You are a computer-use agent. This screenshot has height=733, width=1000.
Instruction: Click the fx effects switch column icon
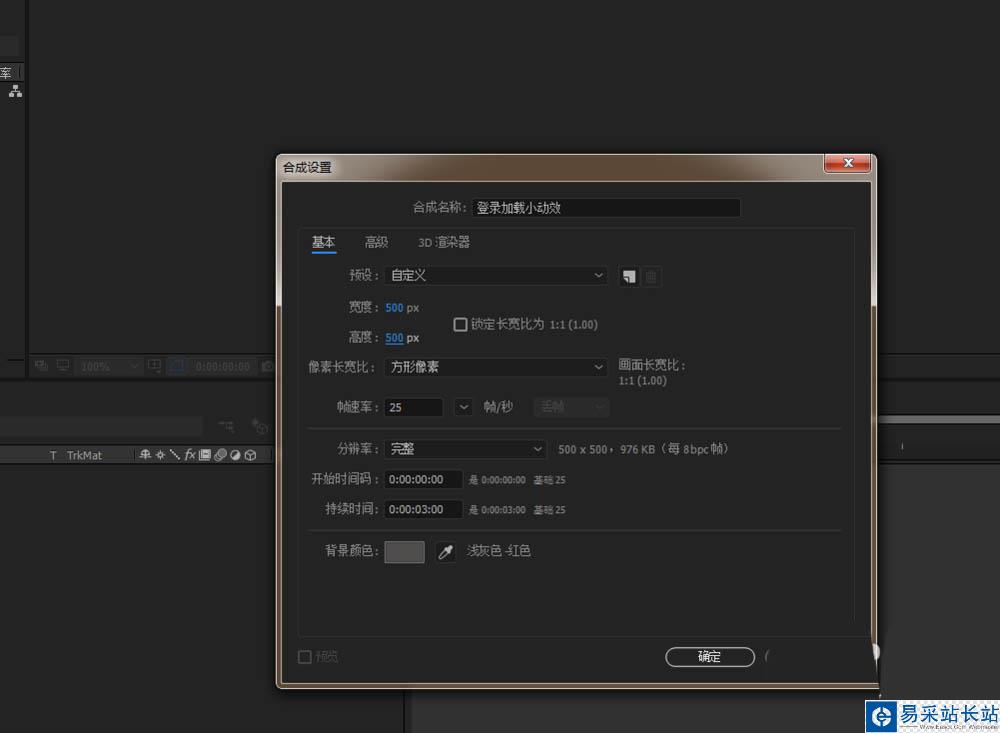(189, 455)
